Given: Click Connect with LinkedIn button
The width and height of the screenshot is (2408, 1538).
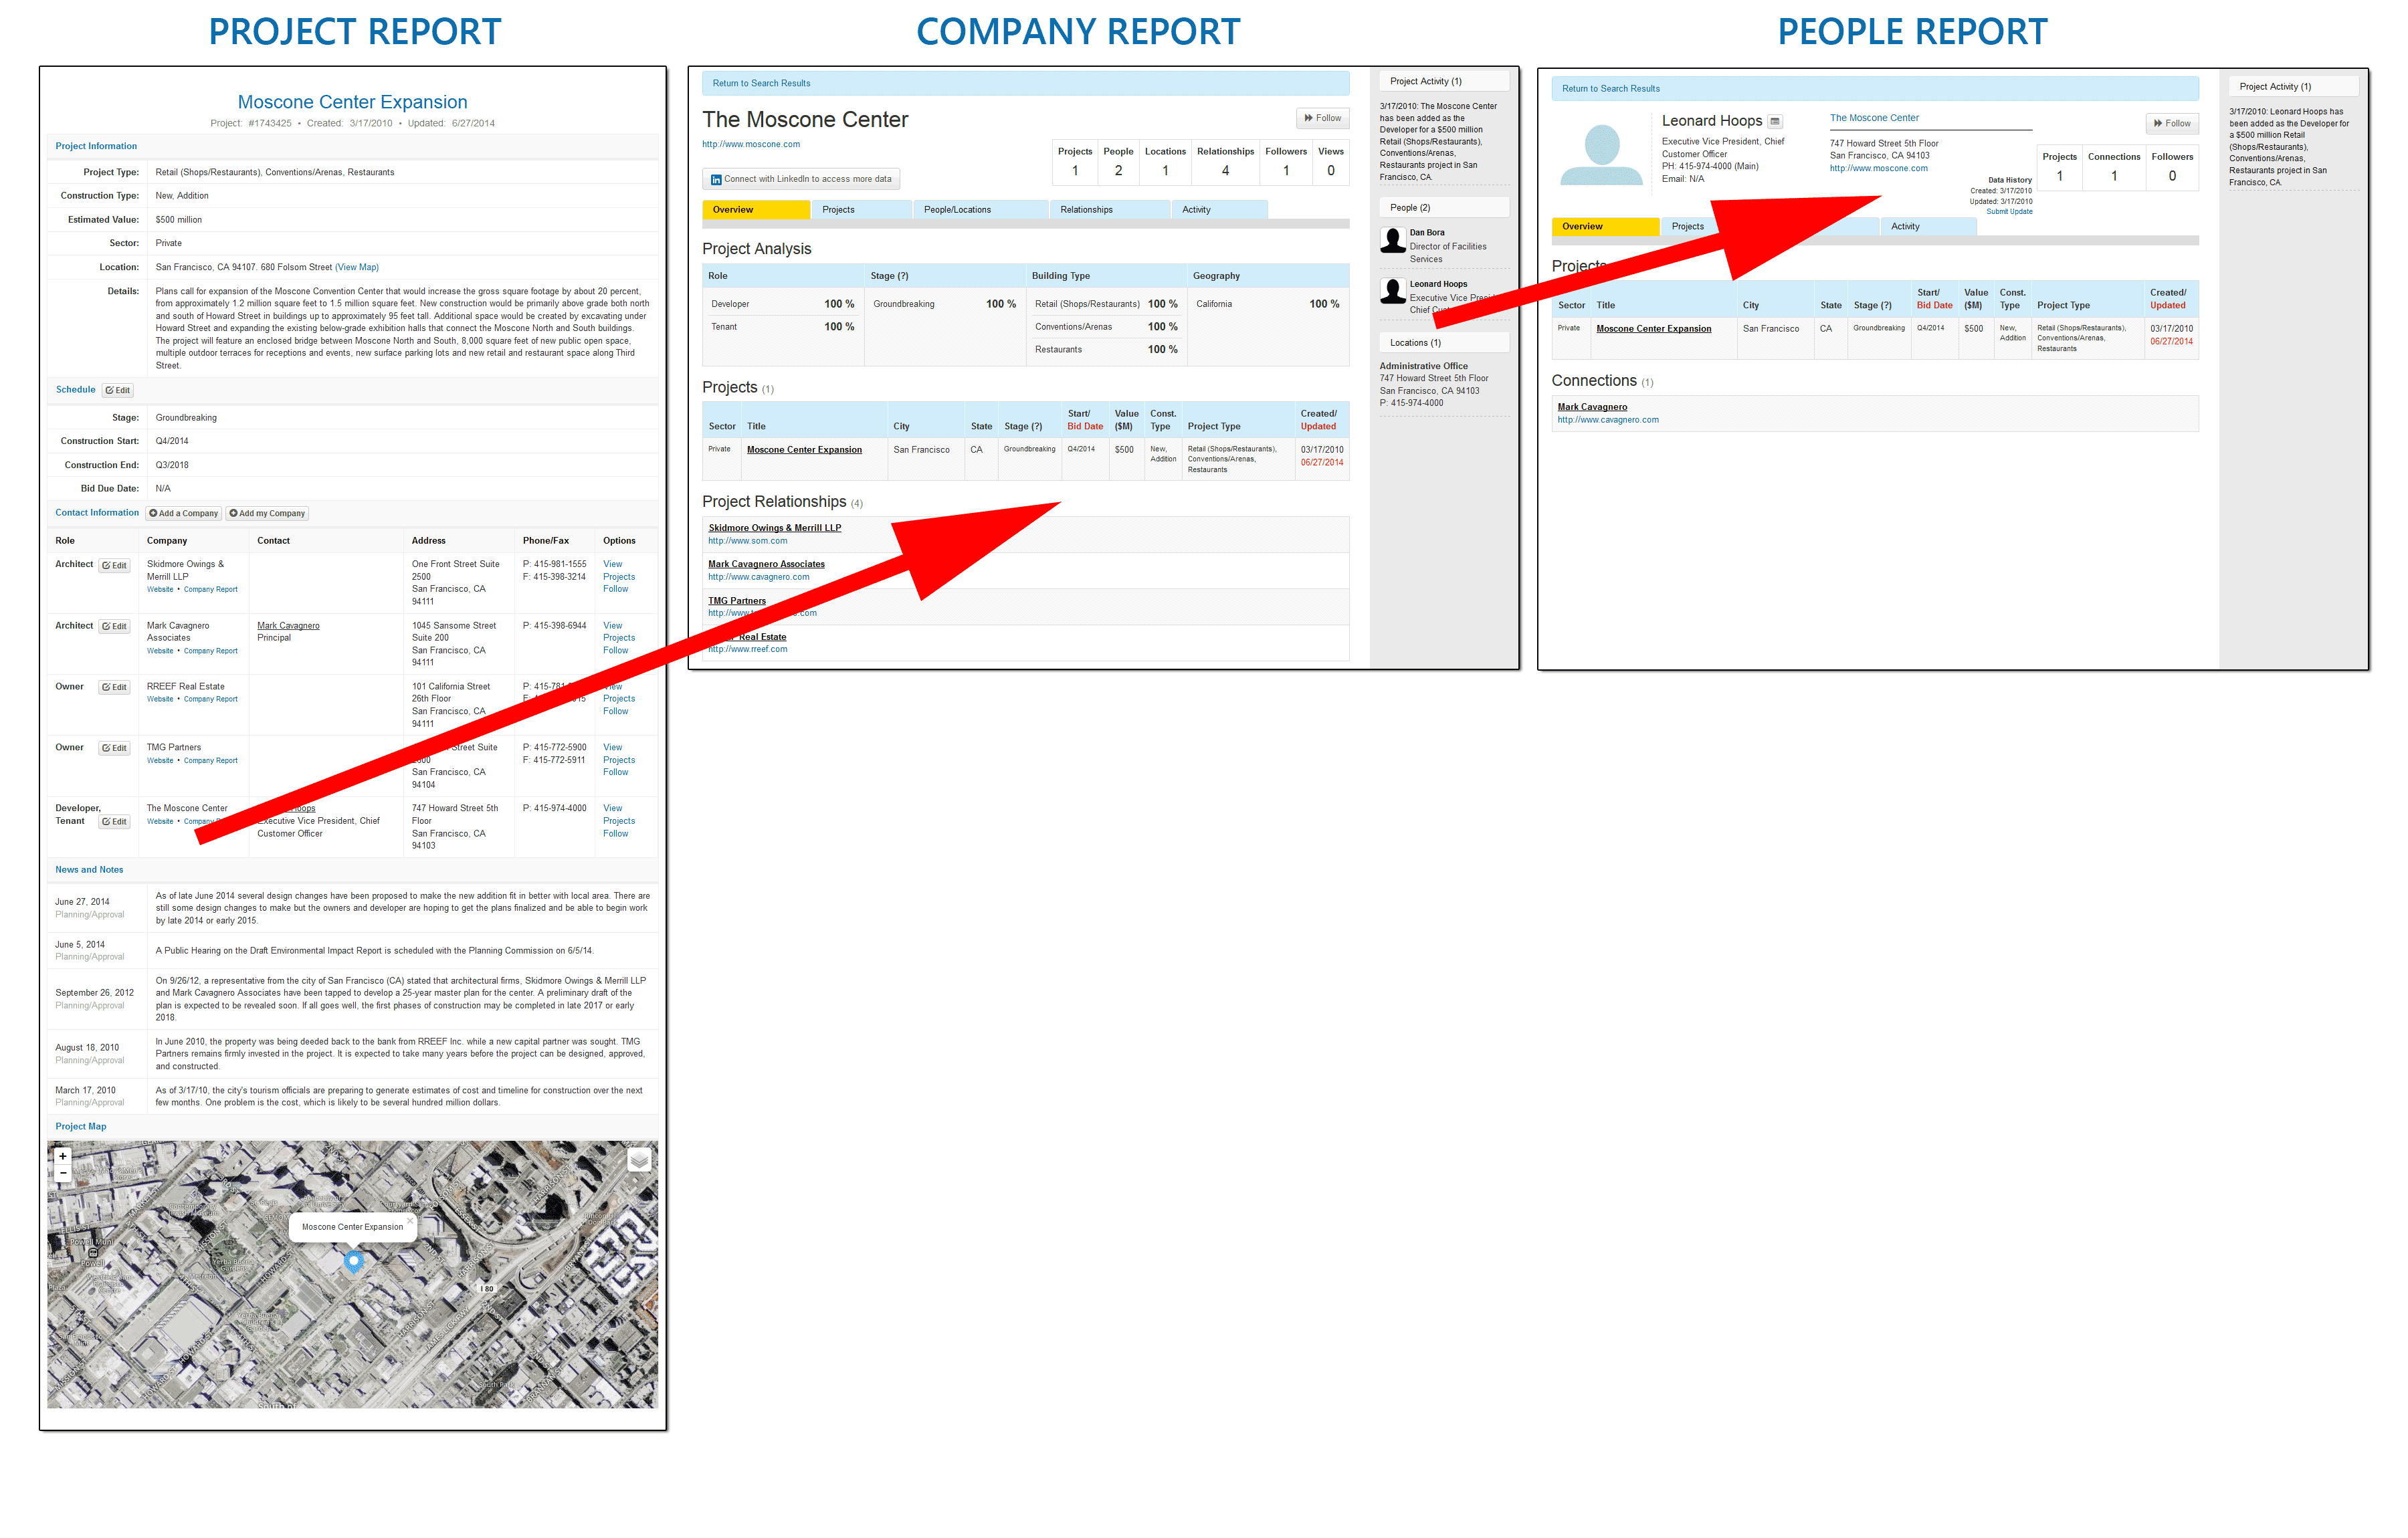Looking at the screenshot, I should [x=800, y=179].
